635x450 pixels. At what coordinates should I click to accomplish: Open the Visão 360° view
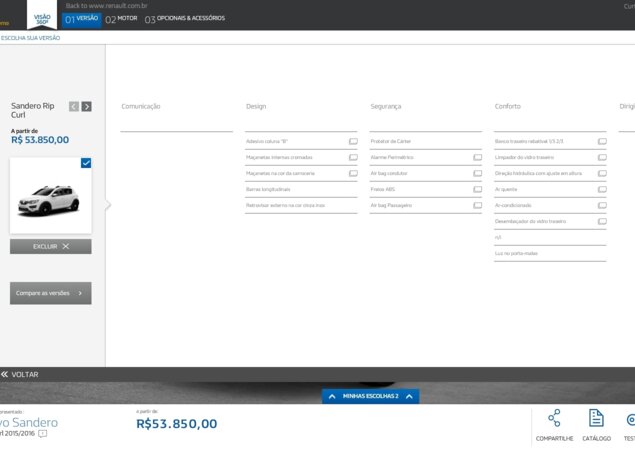click(42, 16)
